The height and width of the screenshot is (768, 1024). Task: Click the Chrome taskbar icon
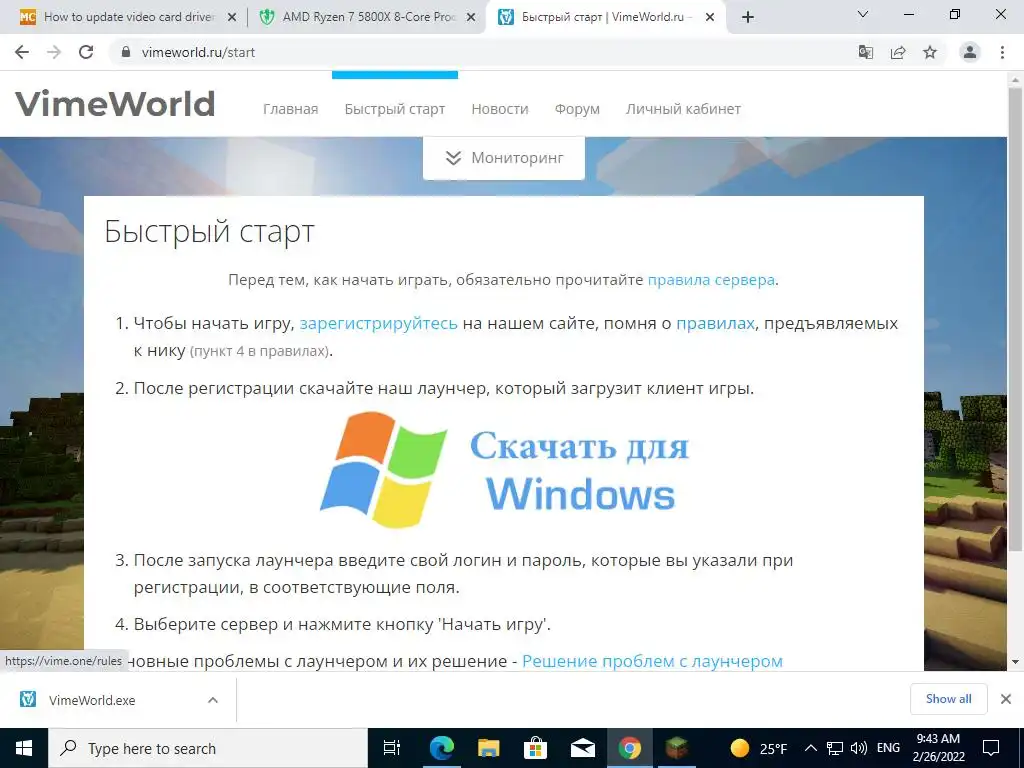(x=630, y=748)
